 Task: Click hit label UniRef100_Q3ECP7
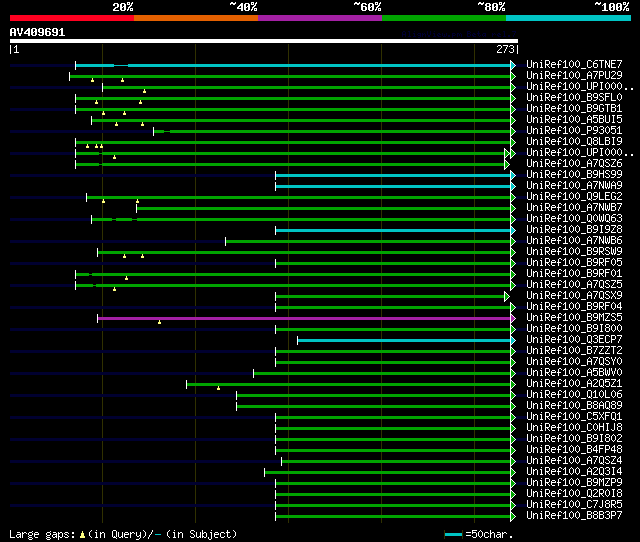(x=574, y=340)
